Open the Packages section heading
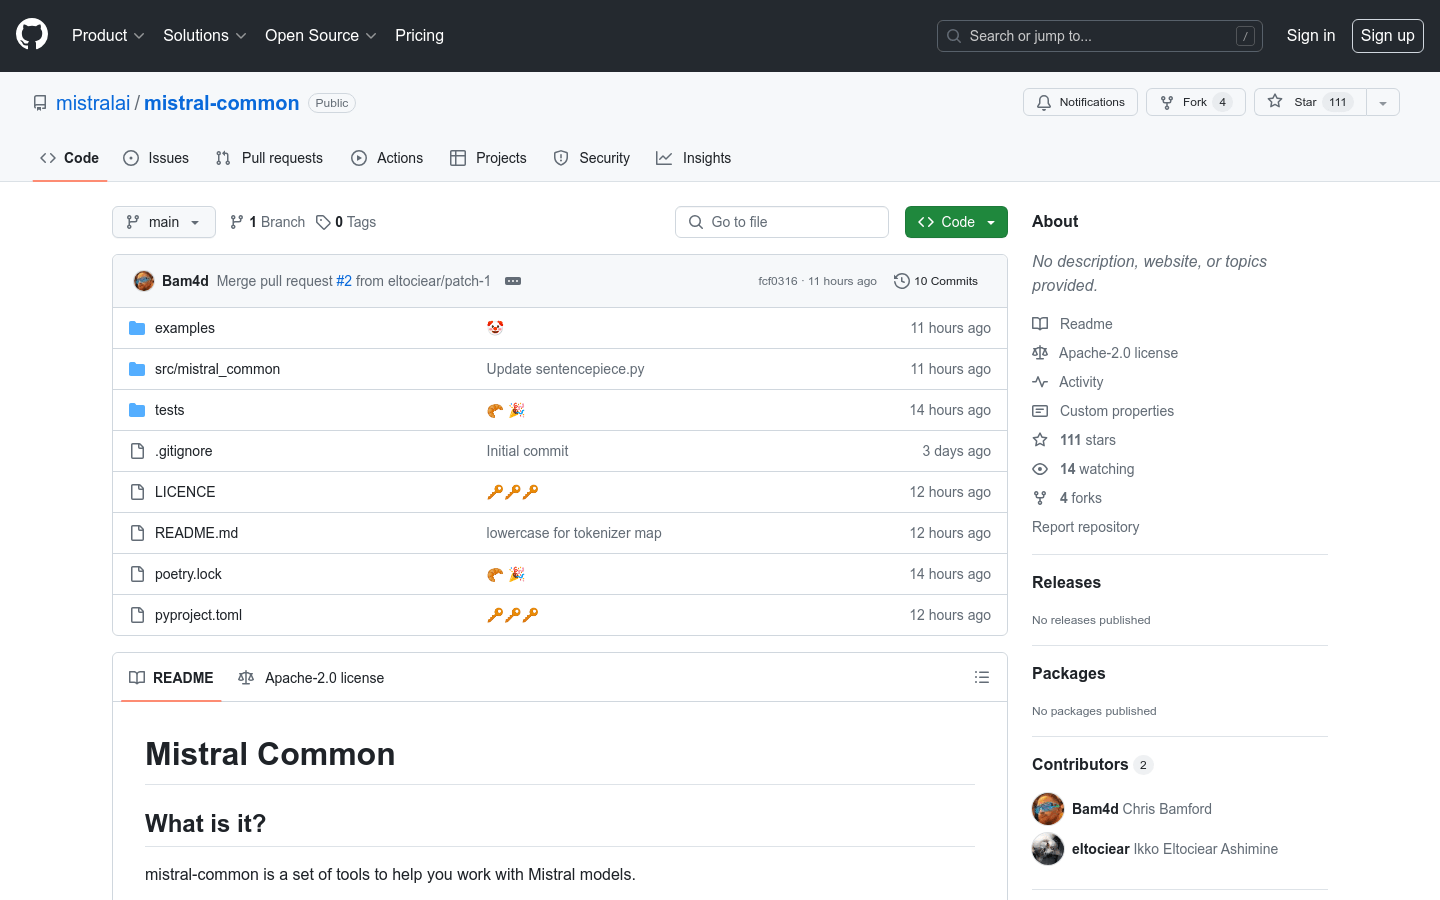This screenshot has width=1440, height=900. 1068,673
